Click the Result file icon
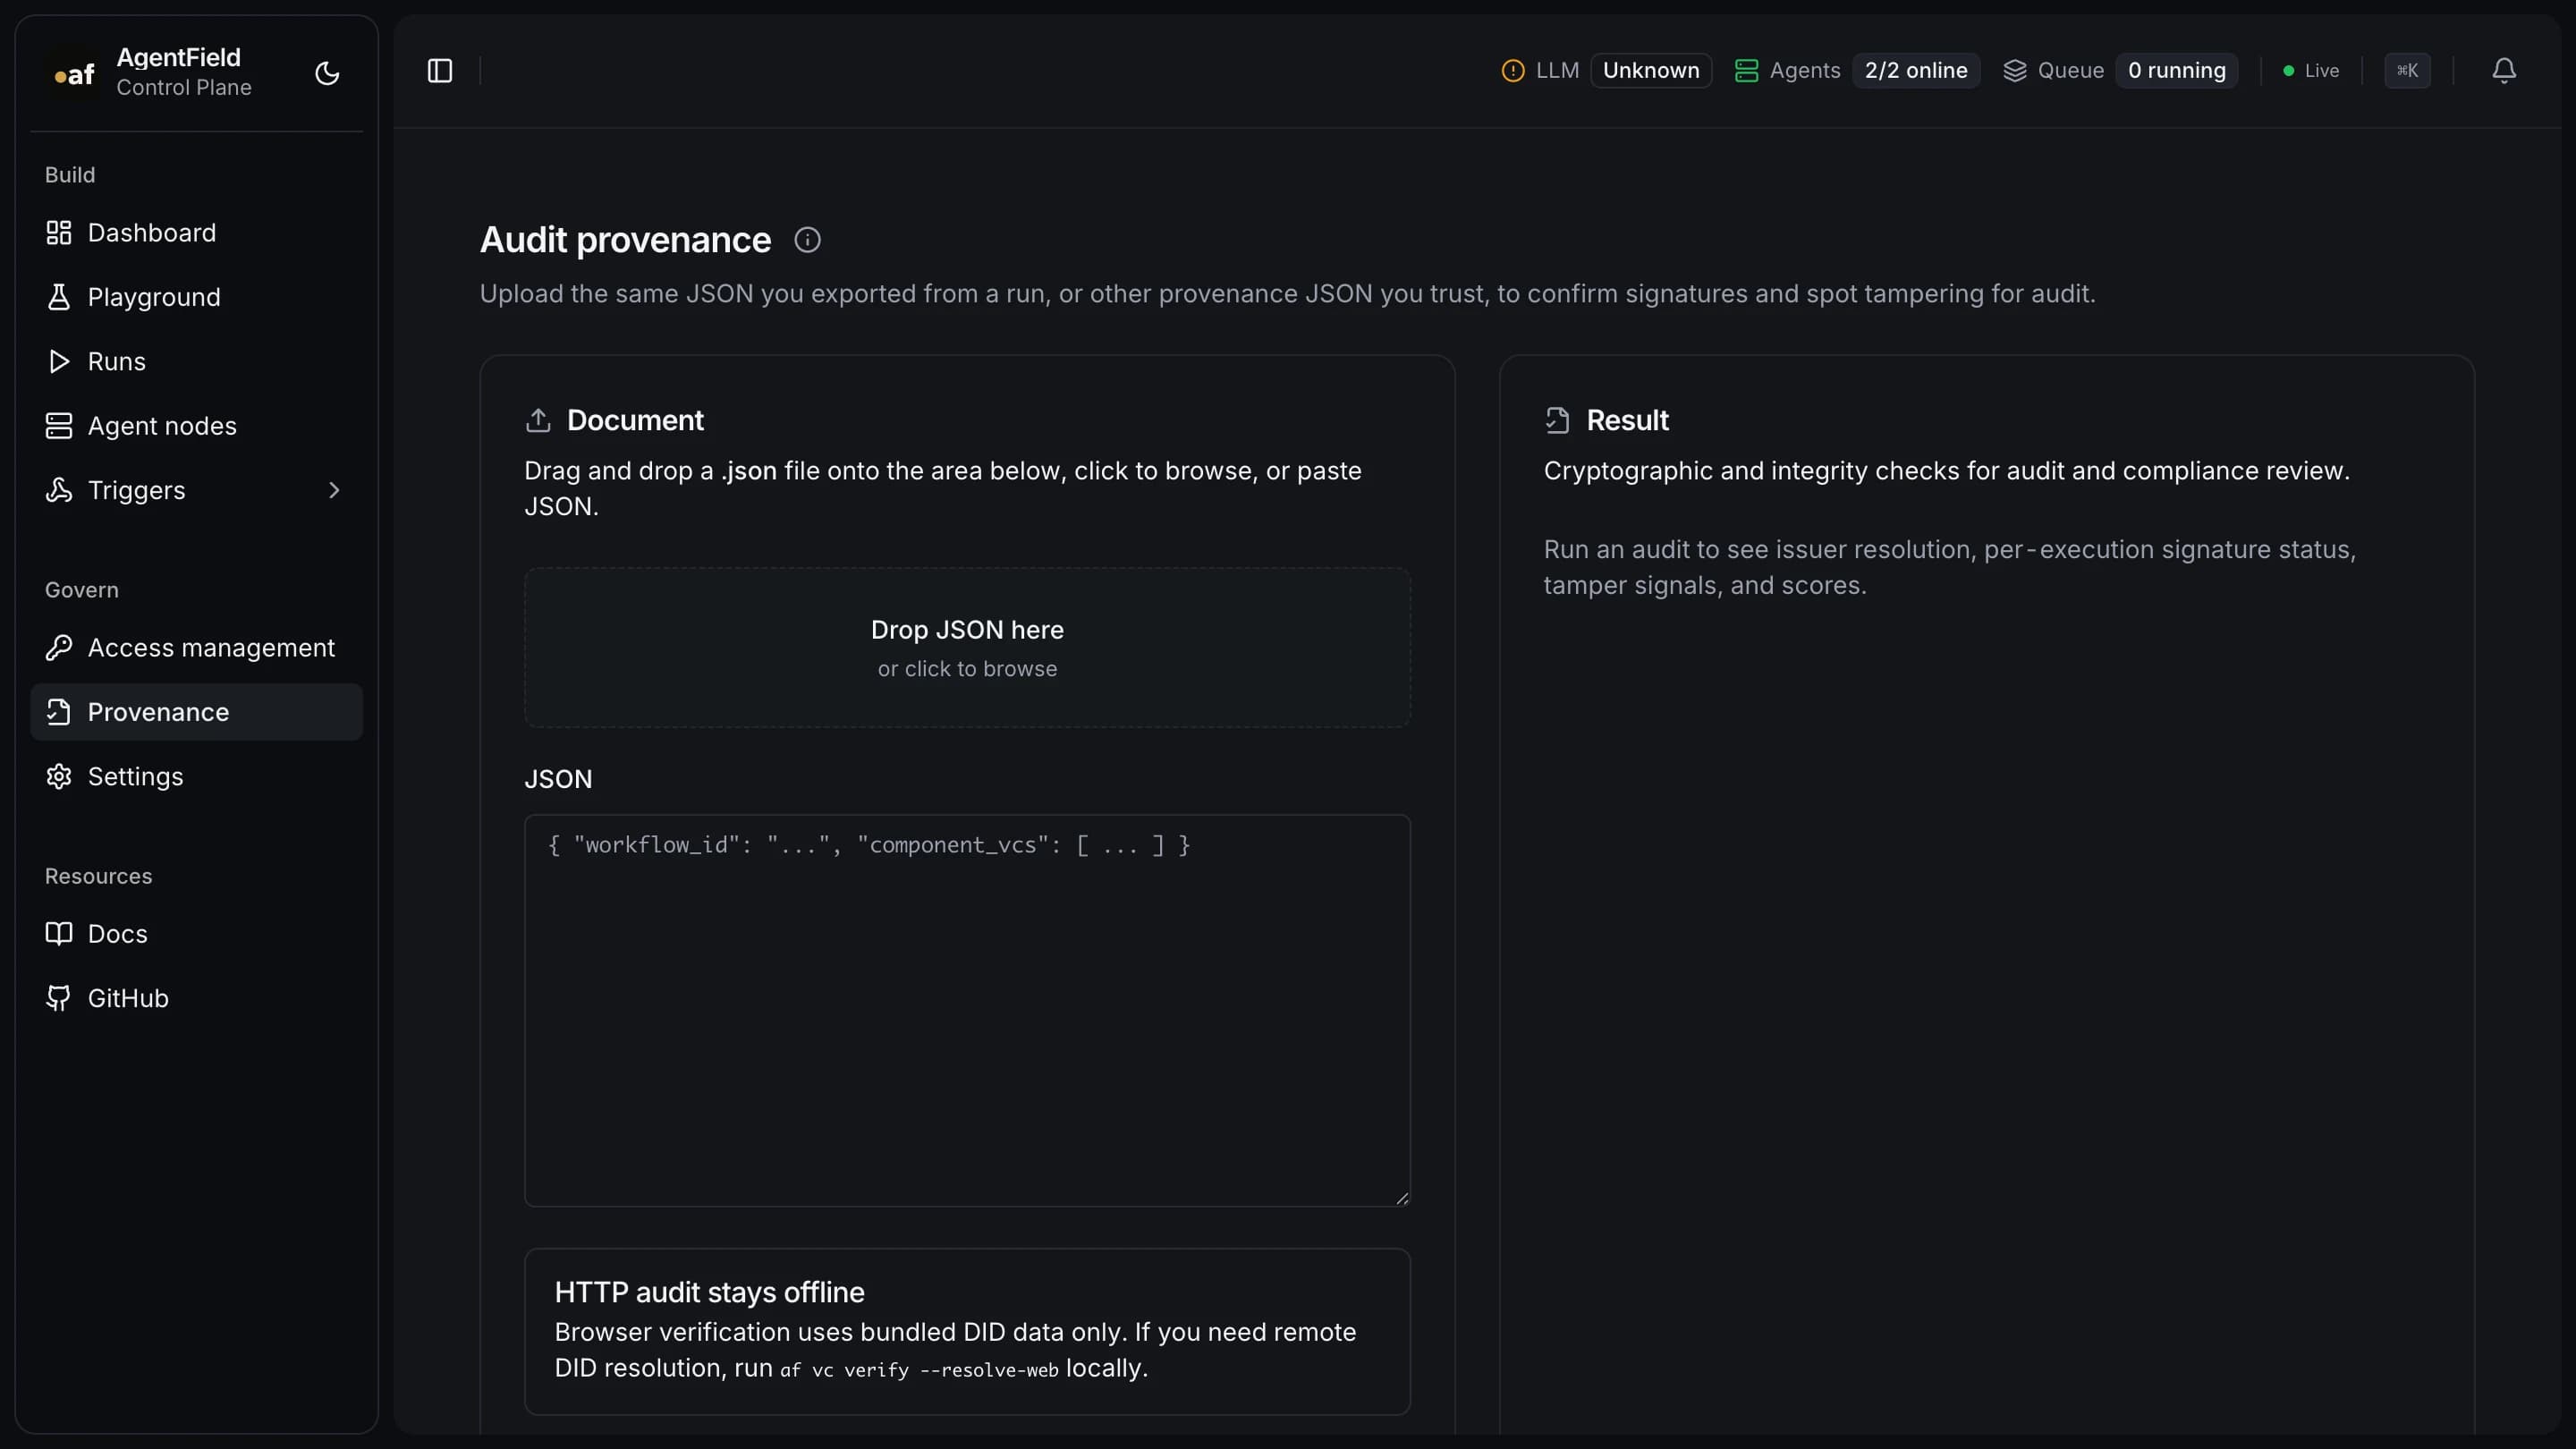 point(1557,420)
